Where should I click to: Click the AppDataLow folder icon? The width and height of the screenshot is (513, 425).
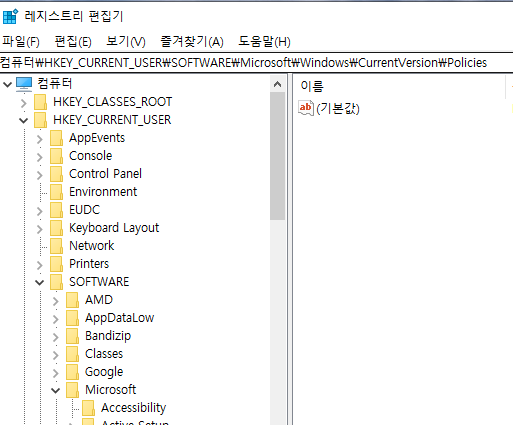pos(72,318)
